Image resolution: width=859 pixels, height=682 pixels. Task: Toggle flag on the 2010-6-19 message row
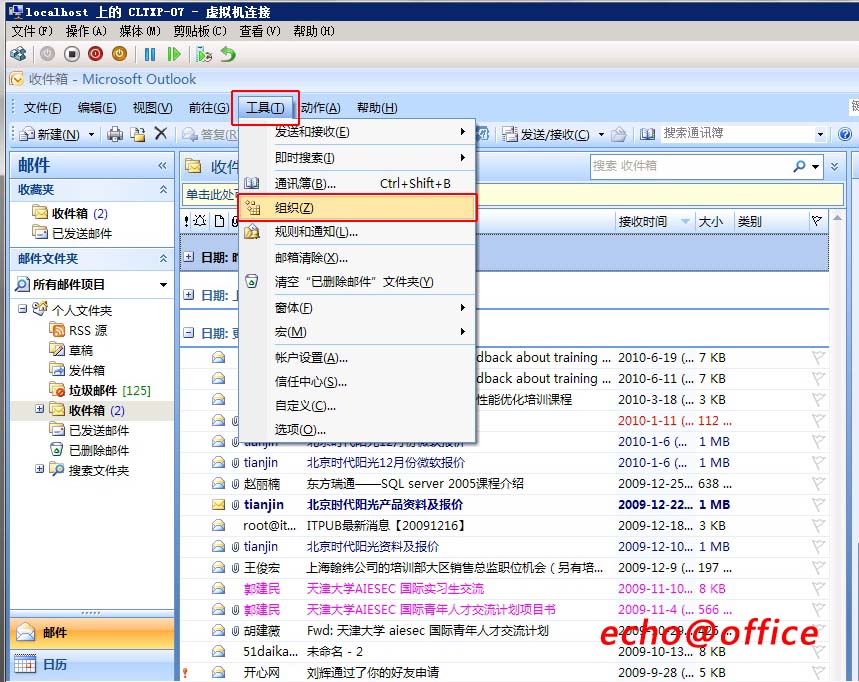[818, 358]
